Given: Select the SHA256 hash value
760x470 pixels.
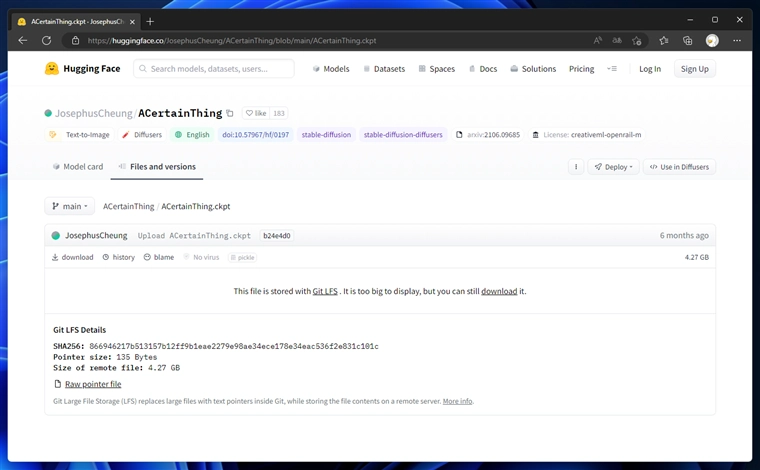Looking at the screenshot, I should (x=234, y=346).
